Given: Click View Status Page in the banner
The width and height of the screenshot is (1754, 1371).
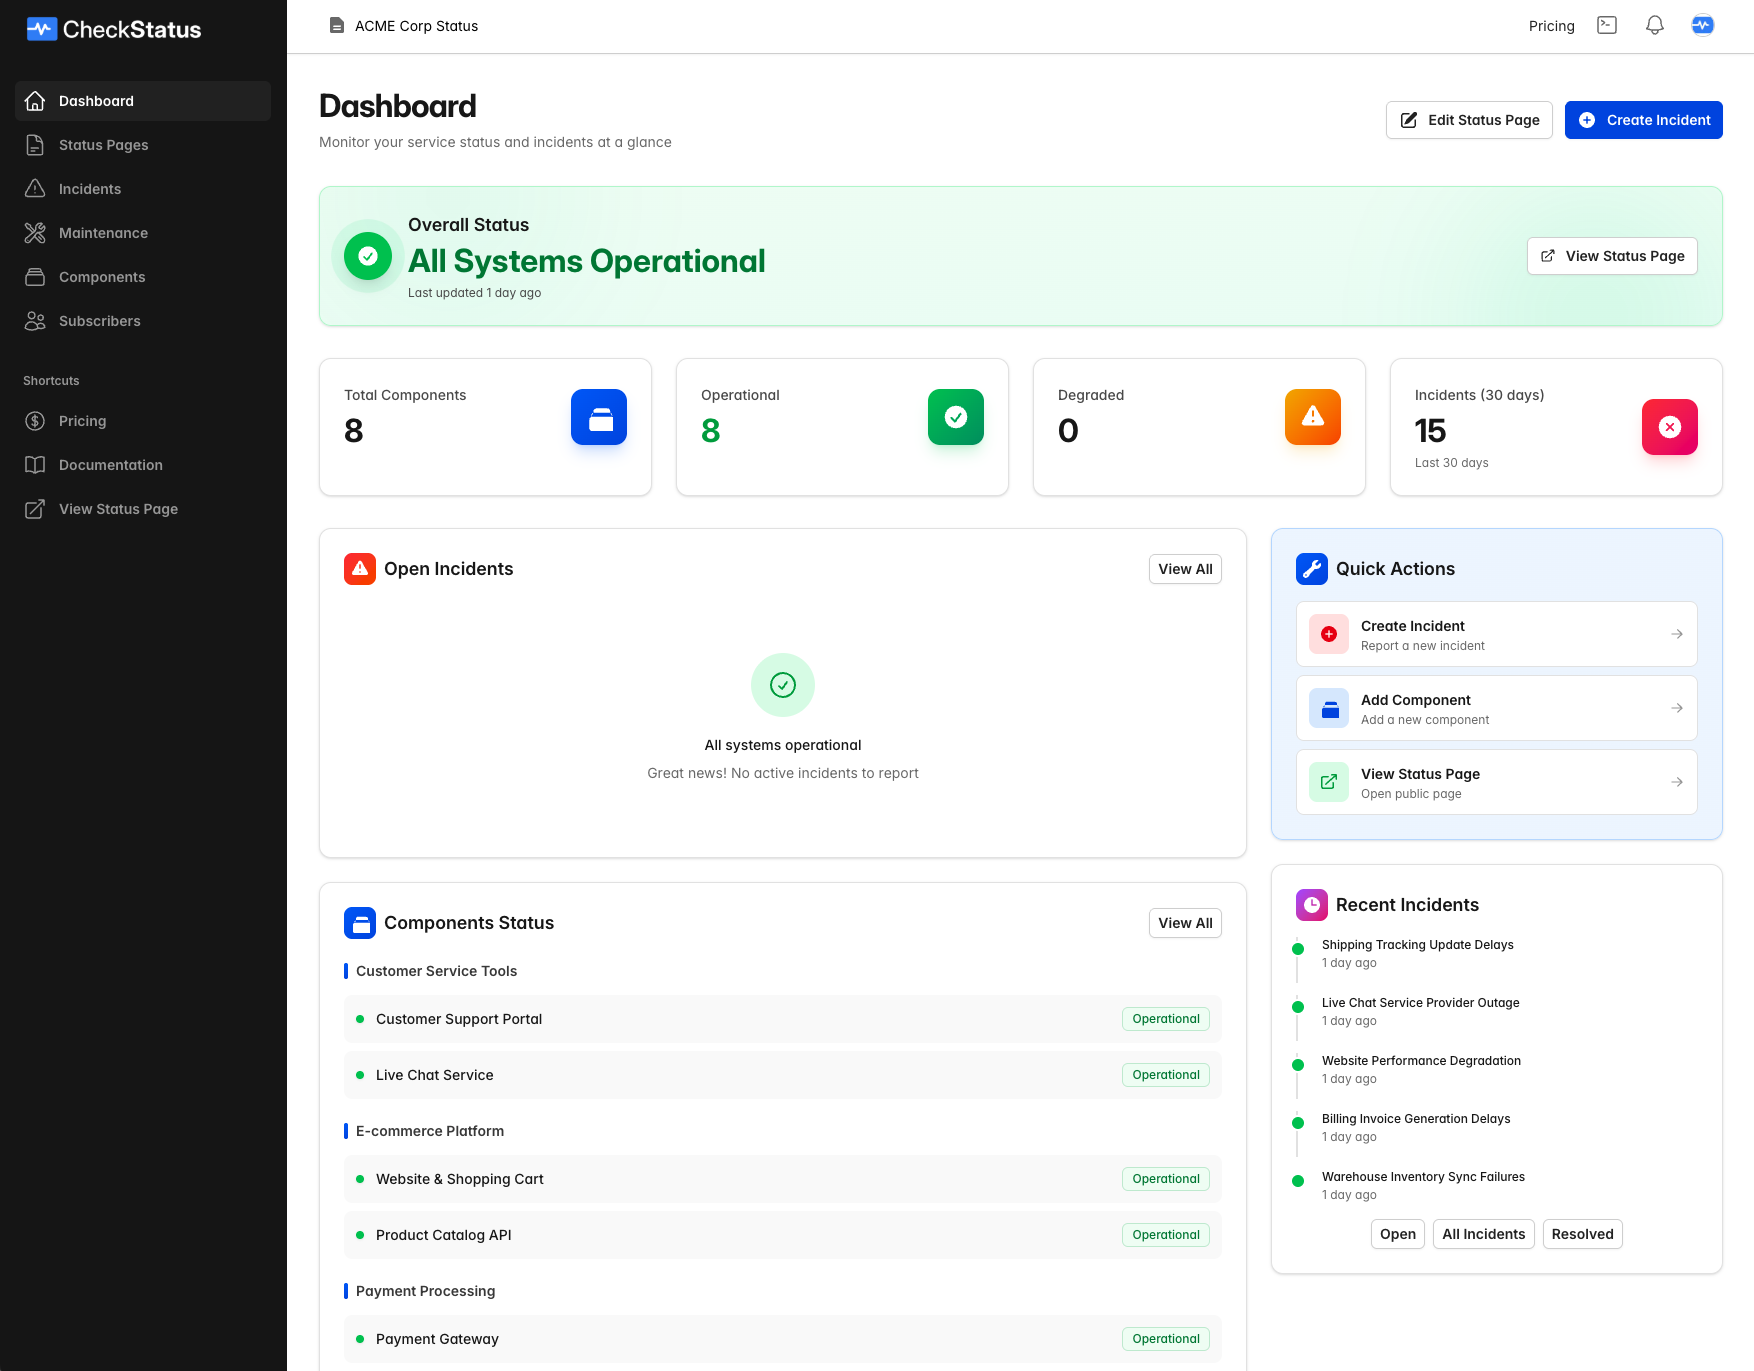Looking at the screenshot, I should click(1612, 256).
